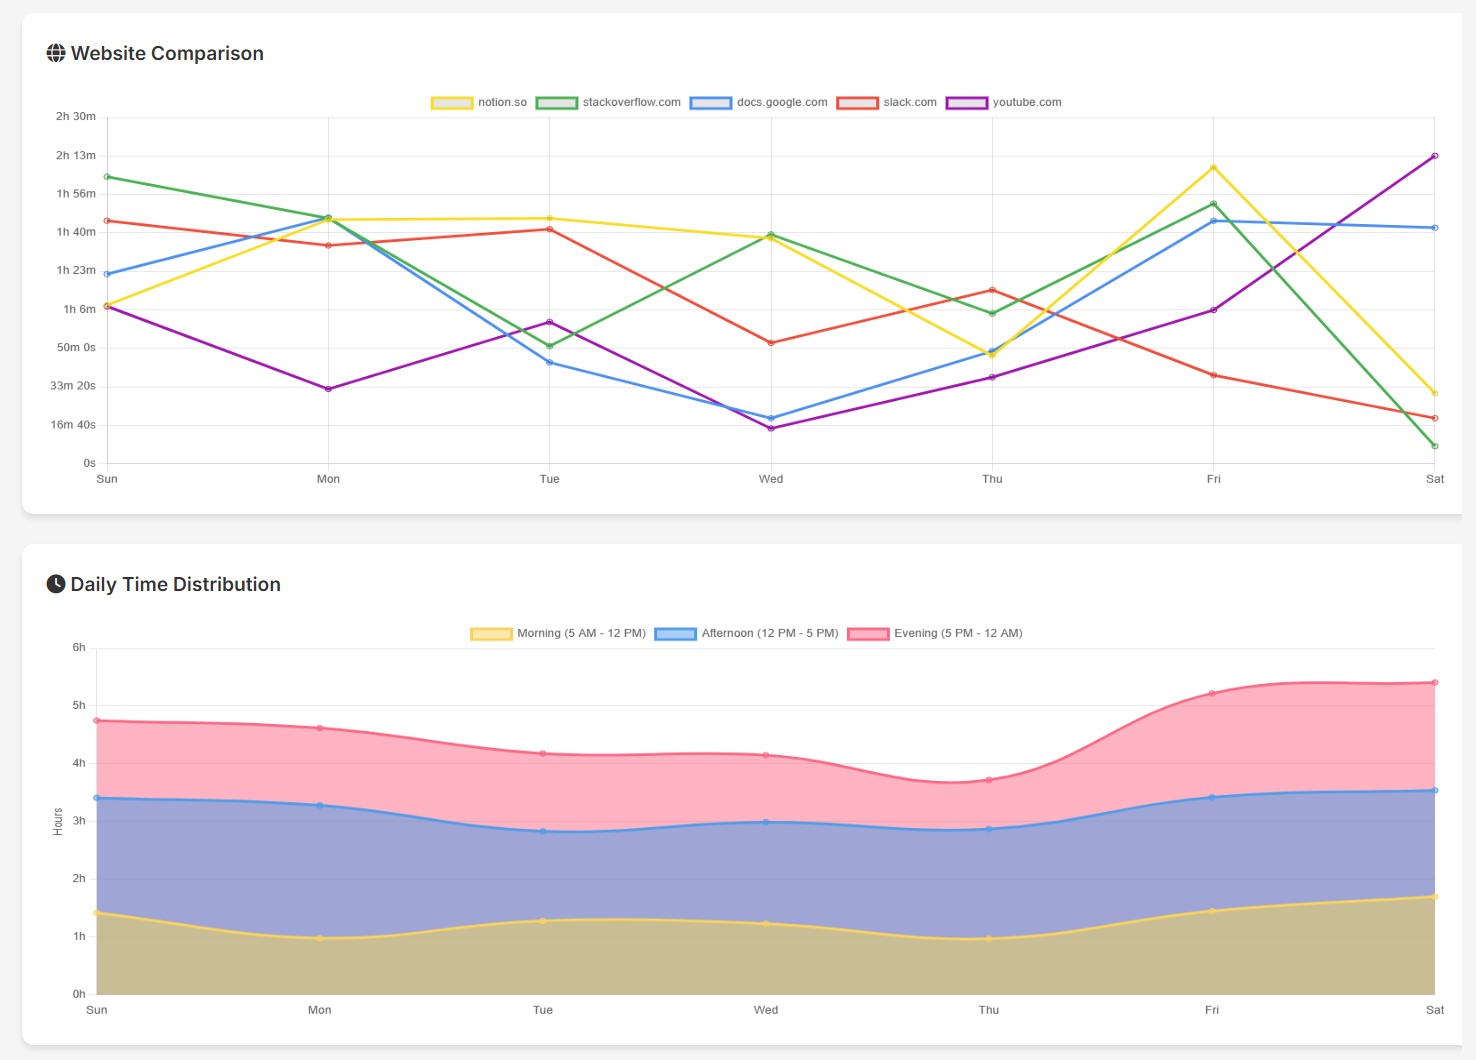The width and height of the screenshot is (1476, 1060).
Task: Select Evening data point on Friday
Action: click(x=1212, y=693)
